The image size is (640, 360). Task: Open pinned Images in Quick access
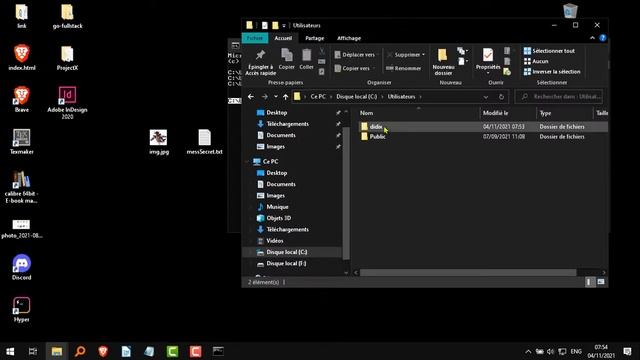click(x=276, y=147)
